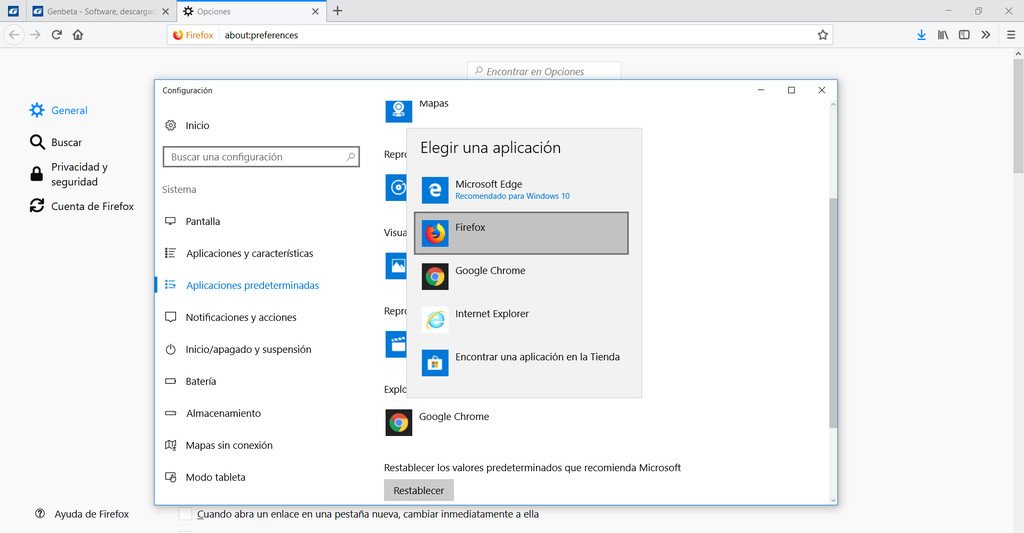
Task: Click the Configuración window scrollbar thumb
Action: pos(833,314)
